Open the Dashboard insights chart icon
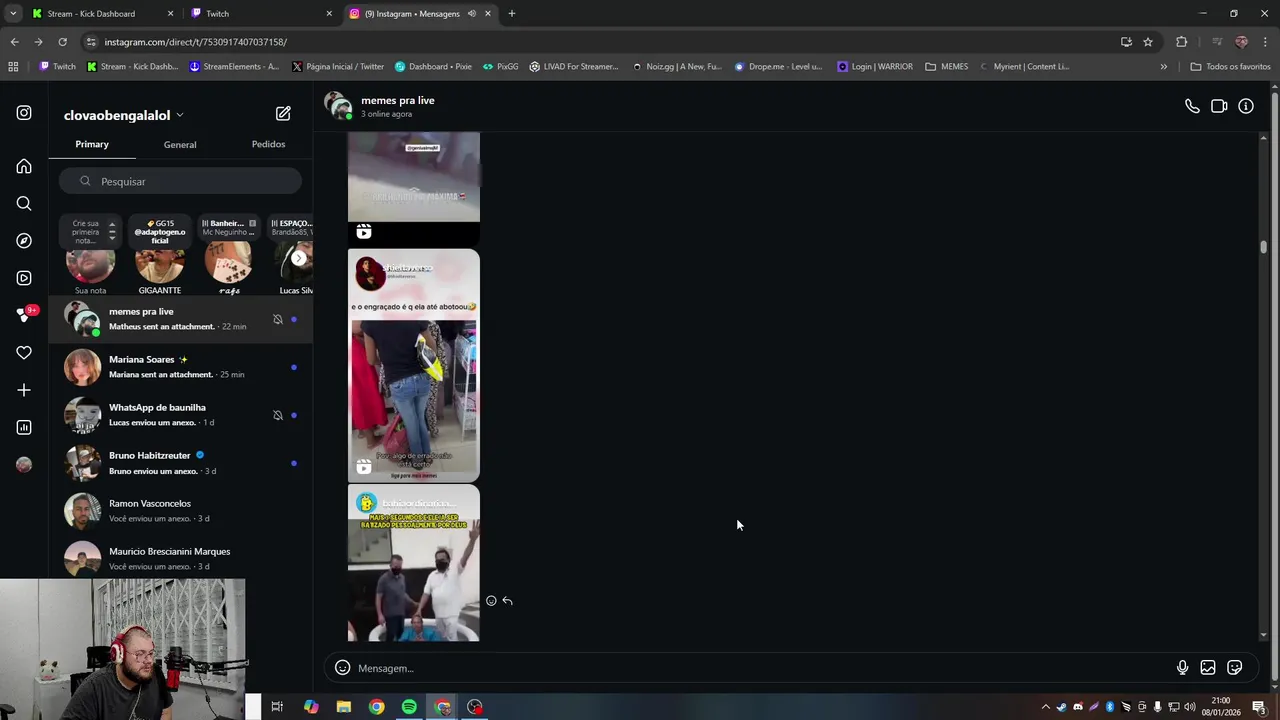Screen dimensions: 1280x720 (24, 427)
